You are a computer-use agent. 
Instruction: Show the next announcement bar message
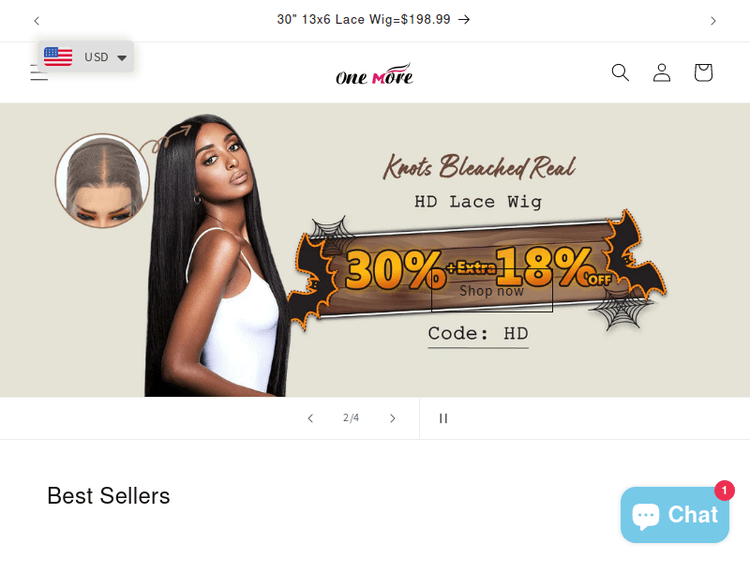point(713,21)
